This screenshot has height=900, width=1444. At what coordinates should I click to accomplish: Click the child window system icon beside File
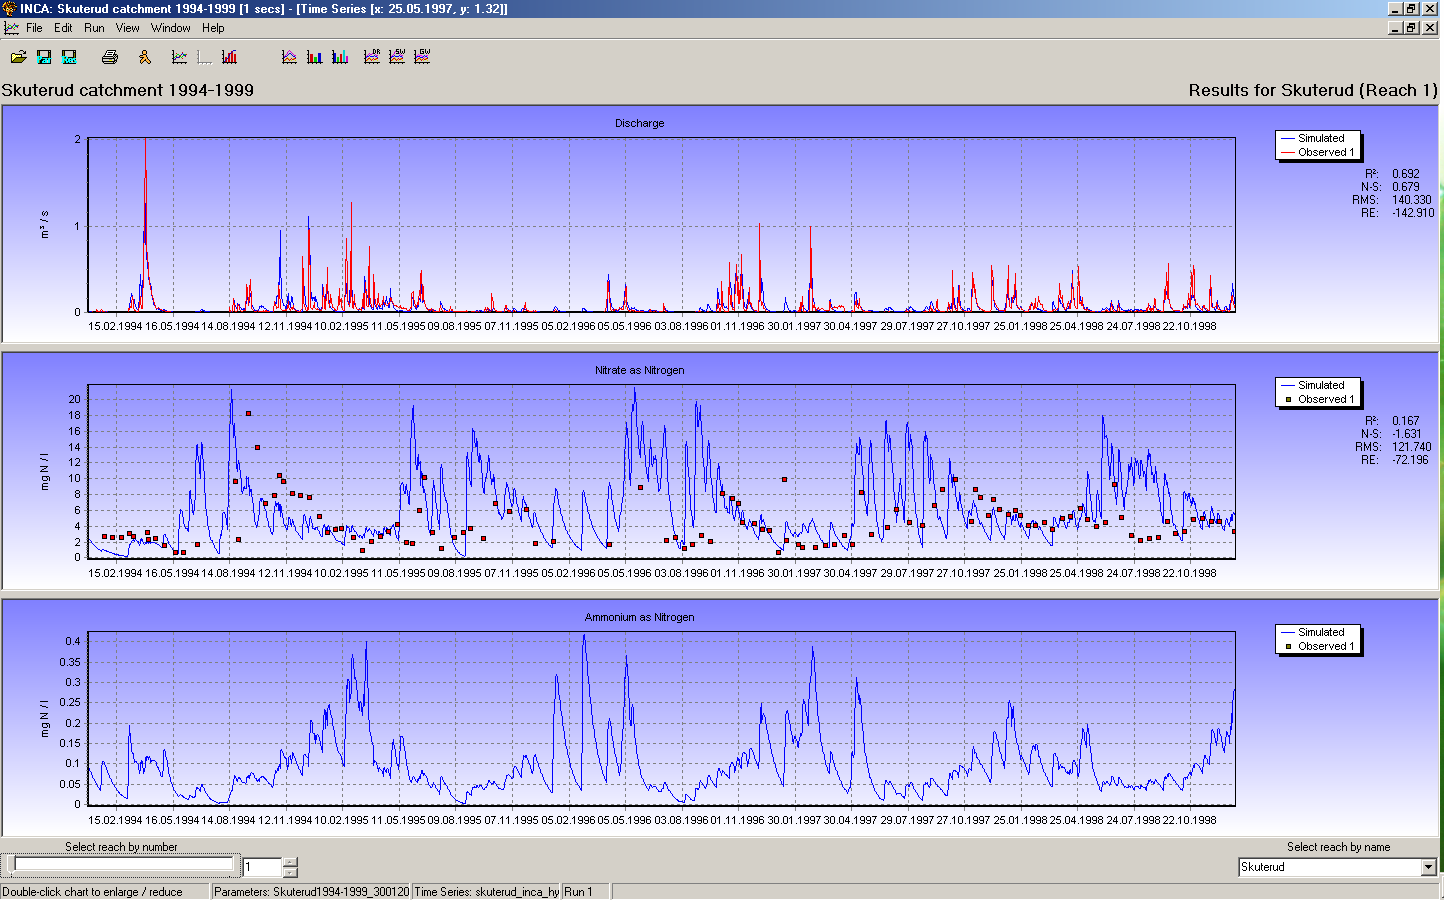coord(11,28)
